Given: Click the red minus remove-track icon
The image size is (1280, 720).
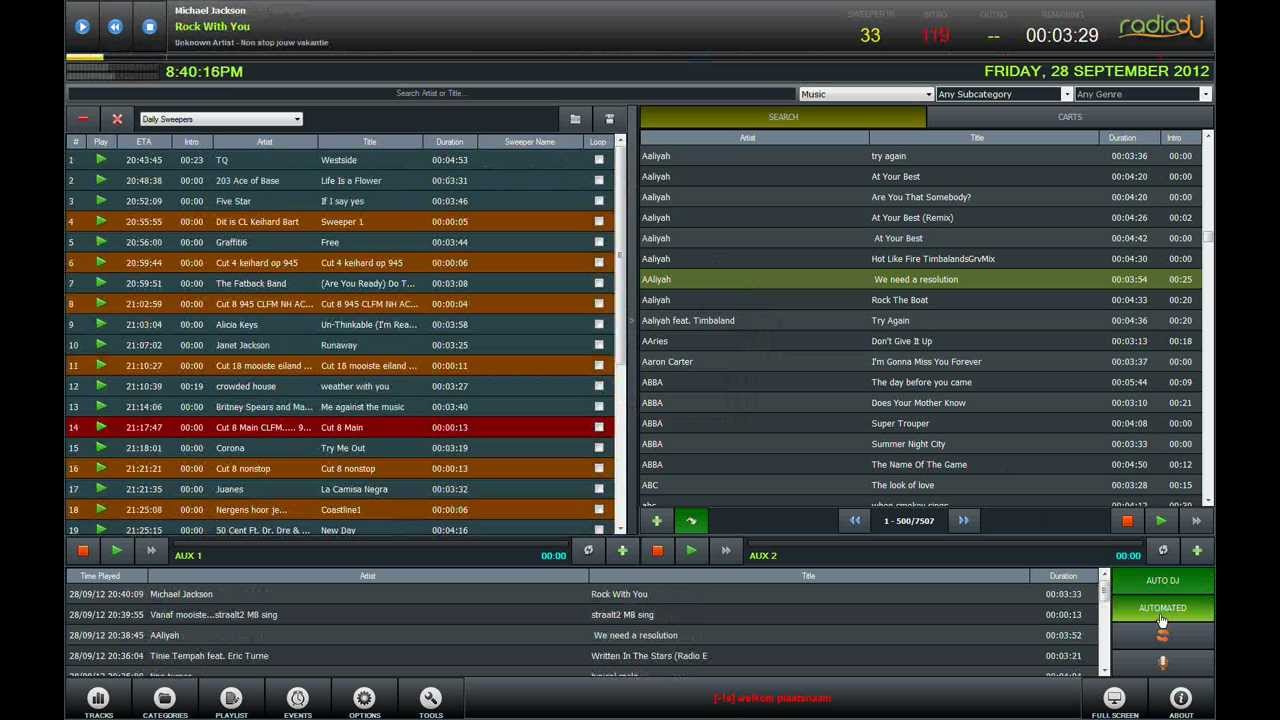Looking at the screenshot, I should 83,119.
